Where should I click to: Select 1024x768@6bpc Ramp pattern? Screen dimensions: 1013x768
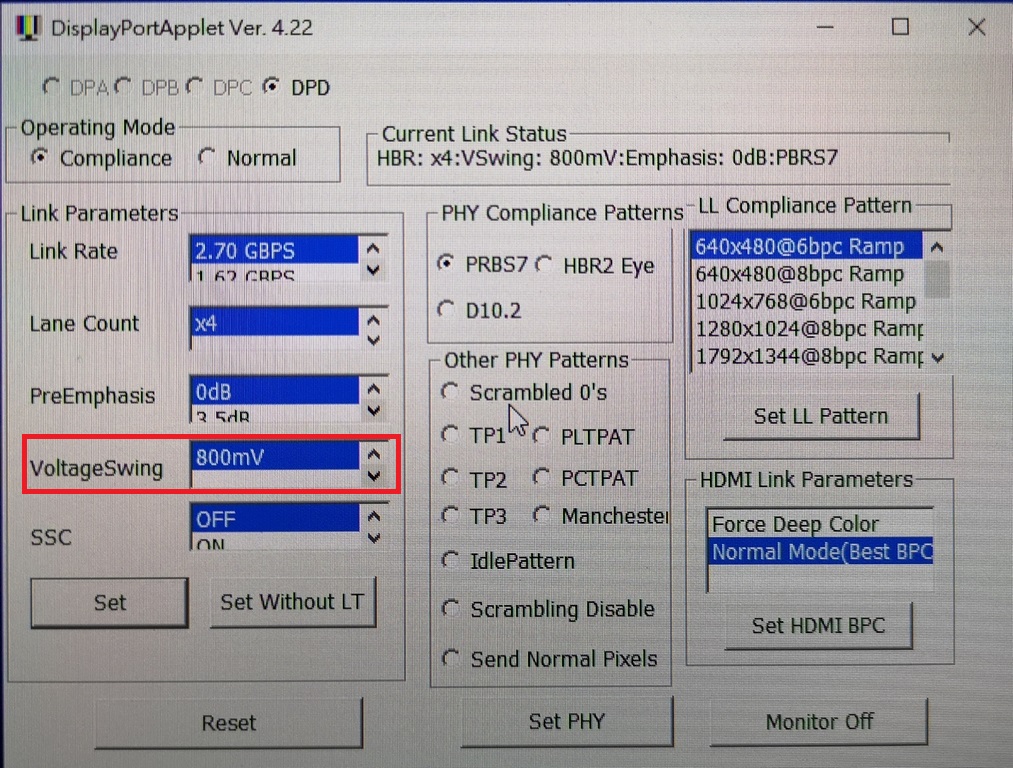[x=807, y=301]
